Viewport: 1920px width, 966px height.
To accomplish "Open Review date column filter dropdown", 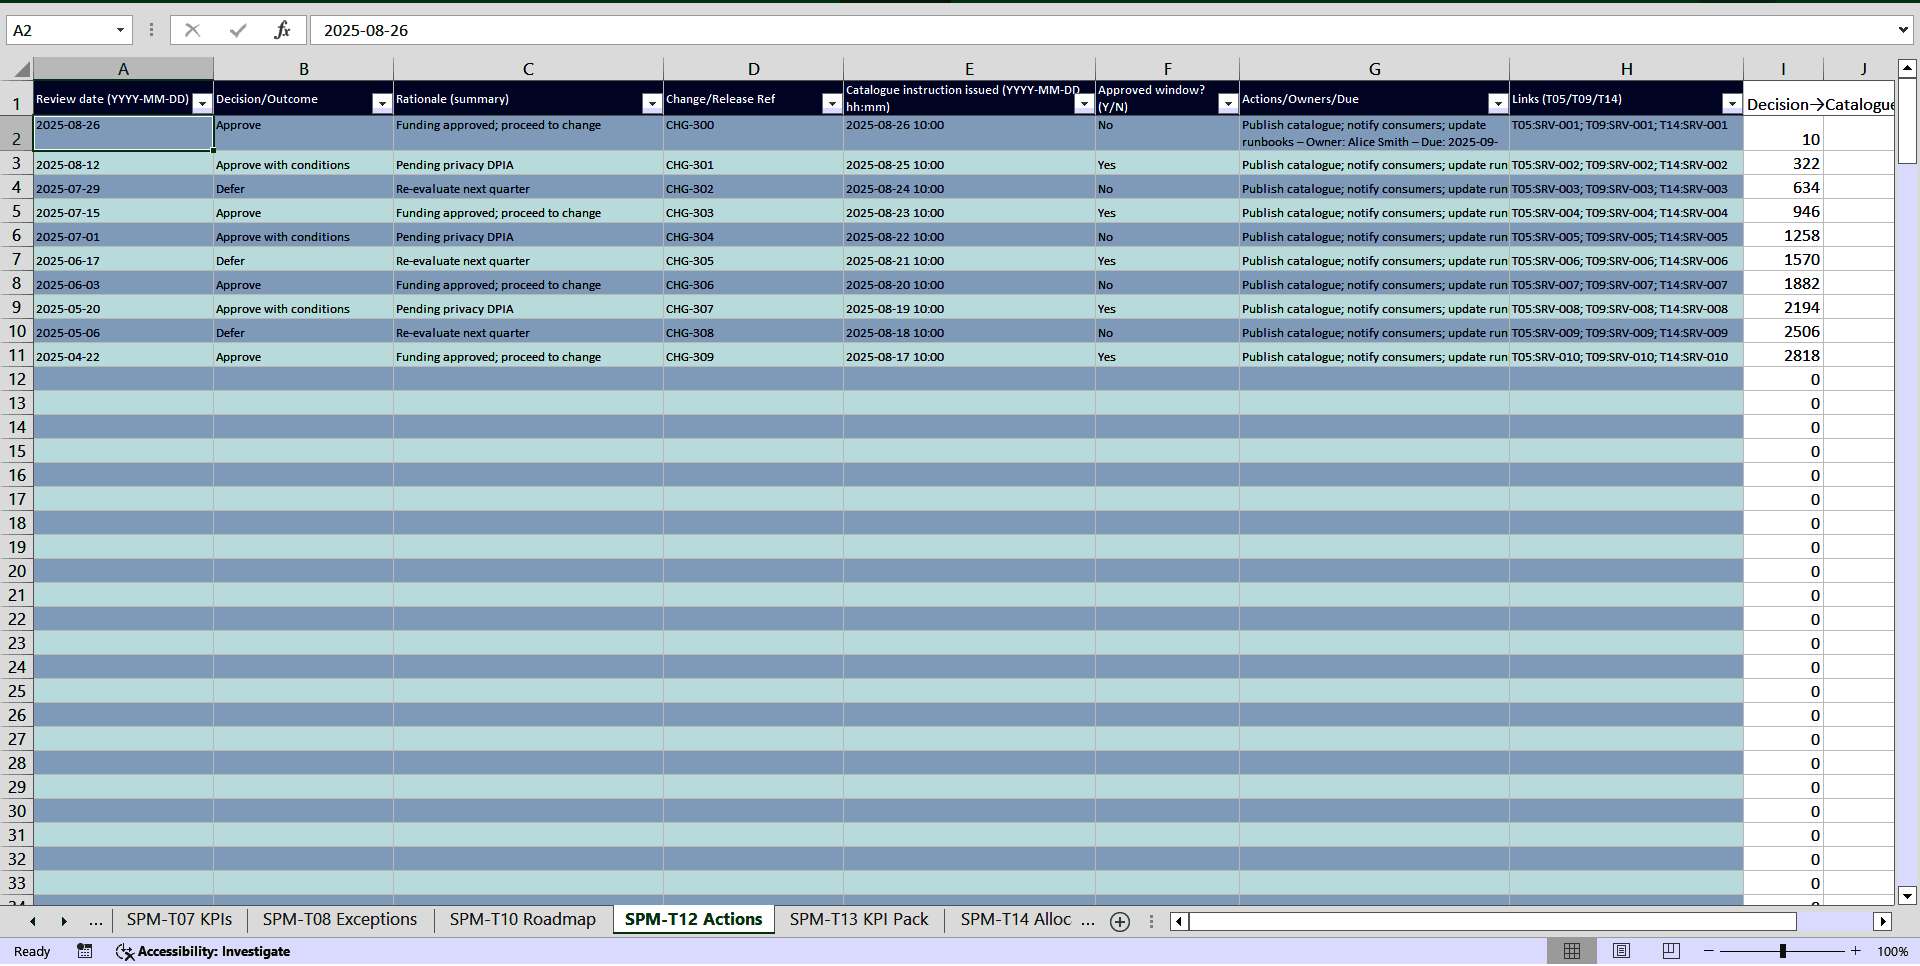I will click(x=202, y=103).
